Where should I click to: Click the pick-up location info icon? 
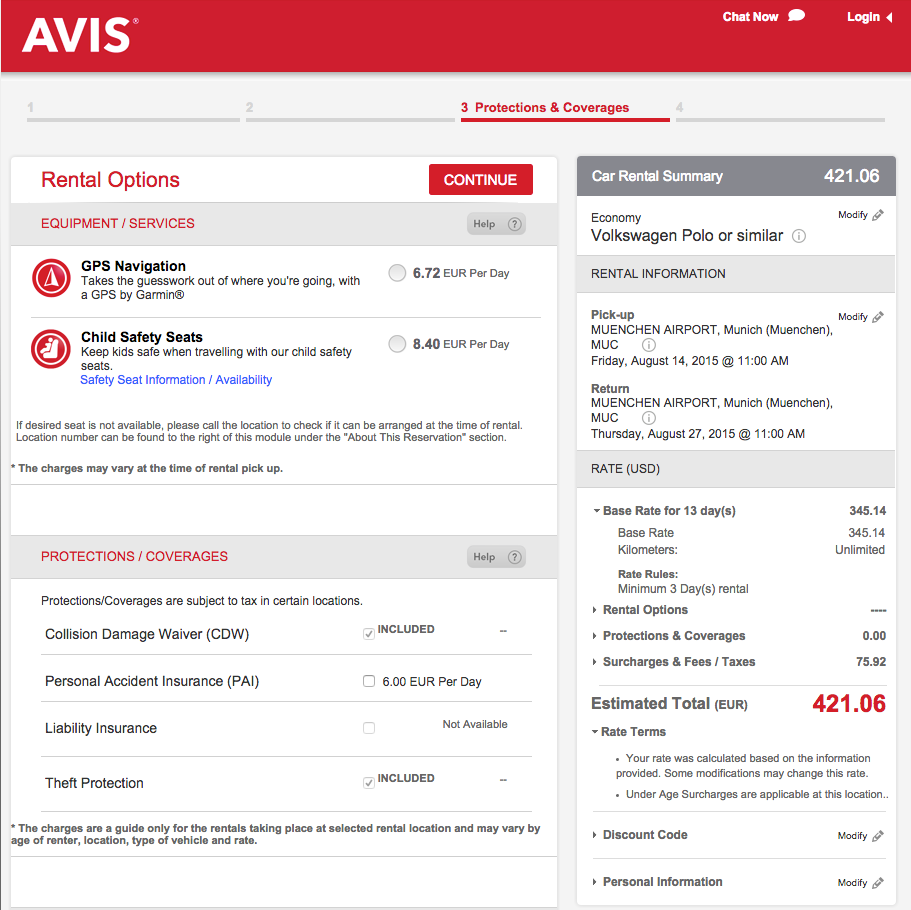coord(648,345)
